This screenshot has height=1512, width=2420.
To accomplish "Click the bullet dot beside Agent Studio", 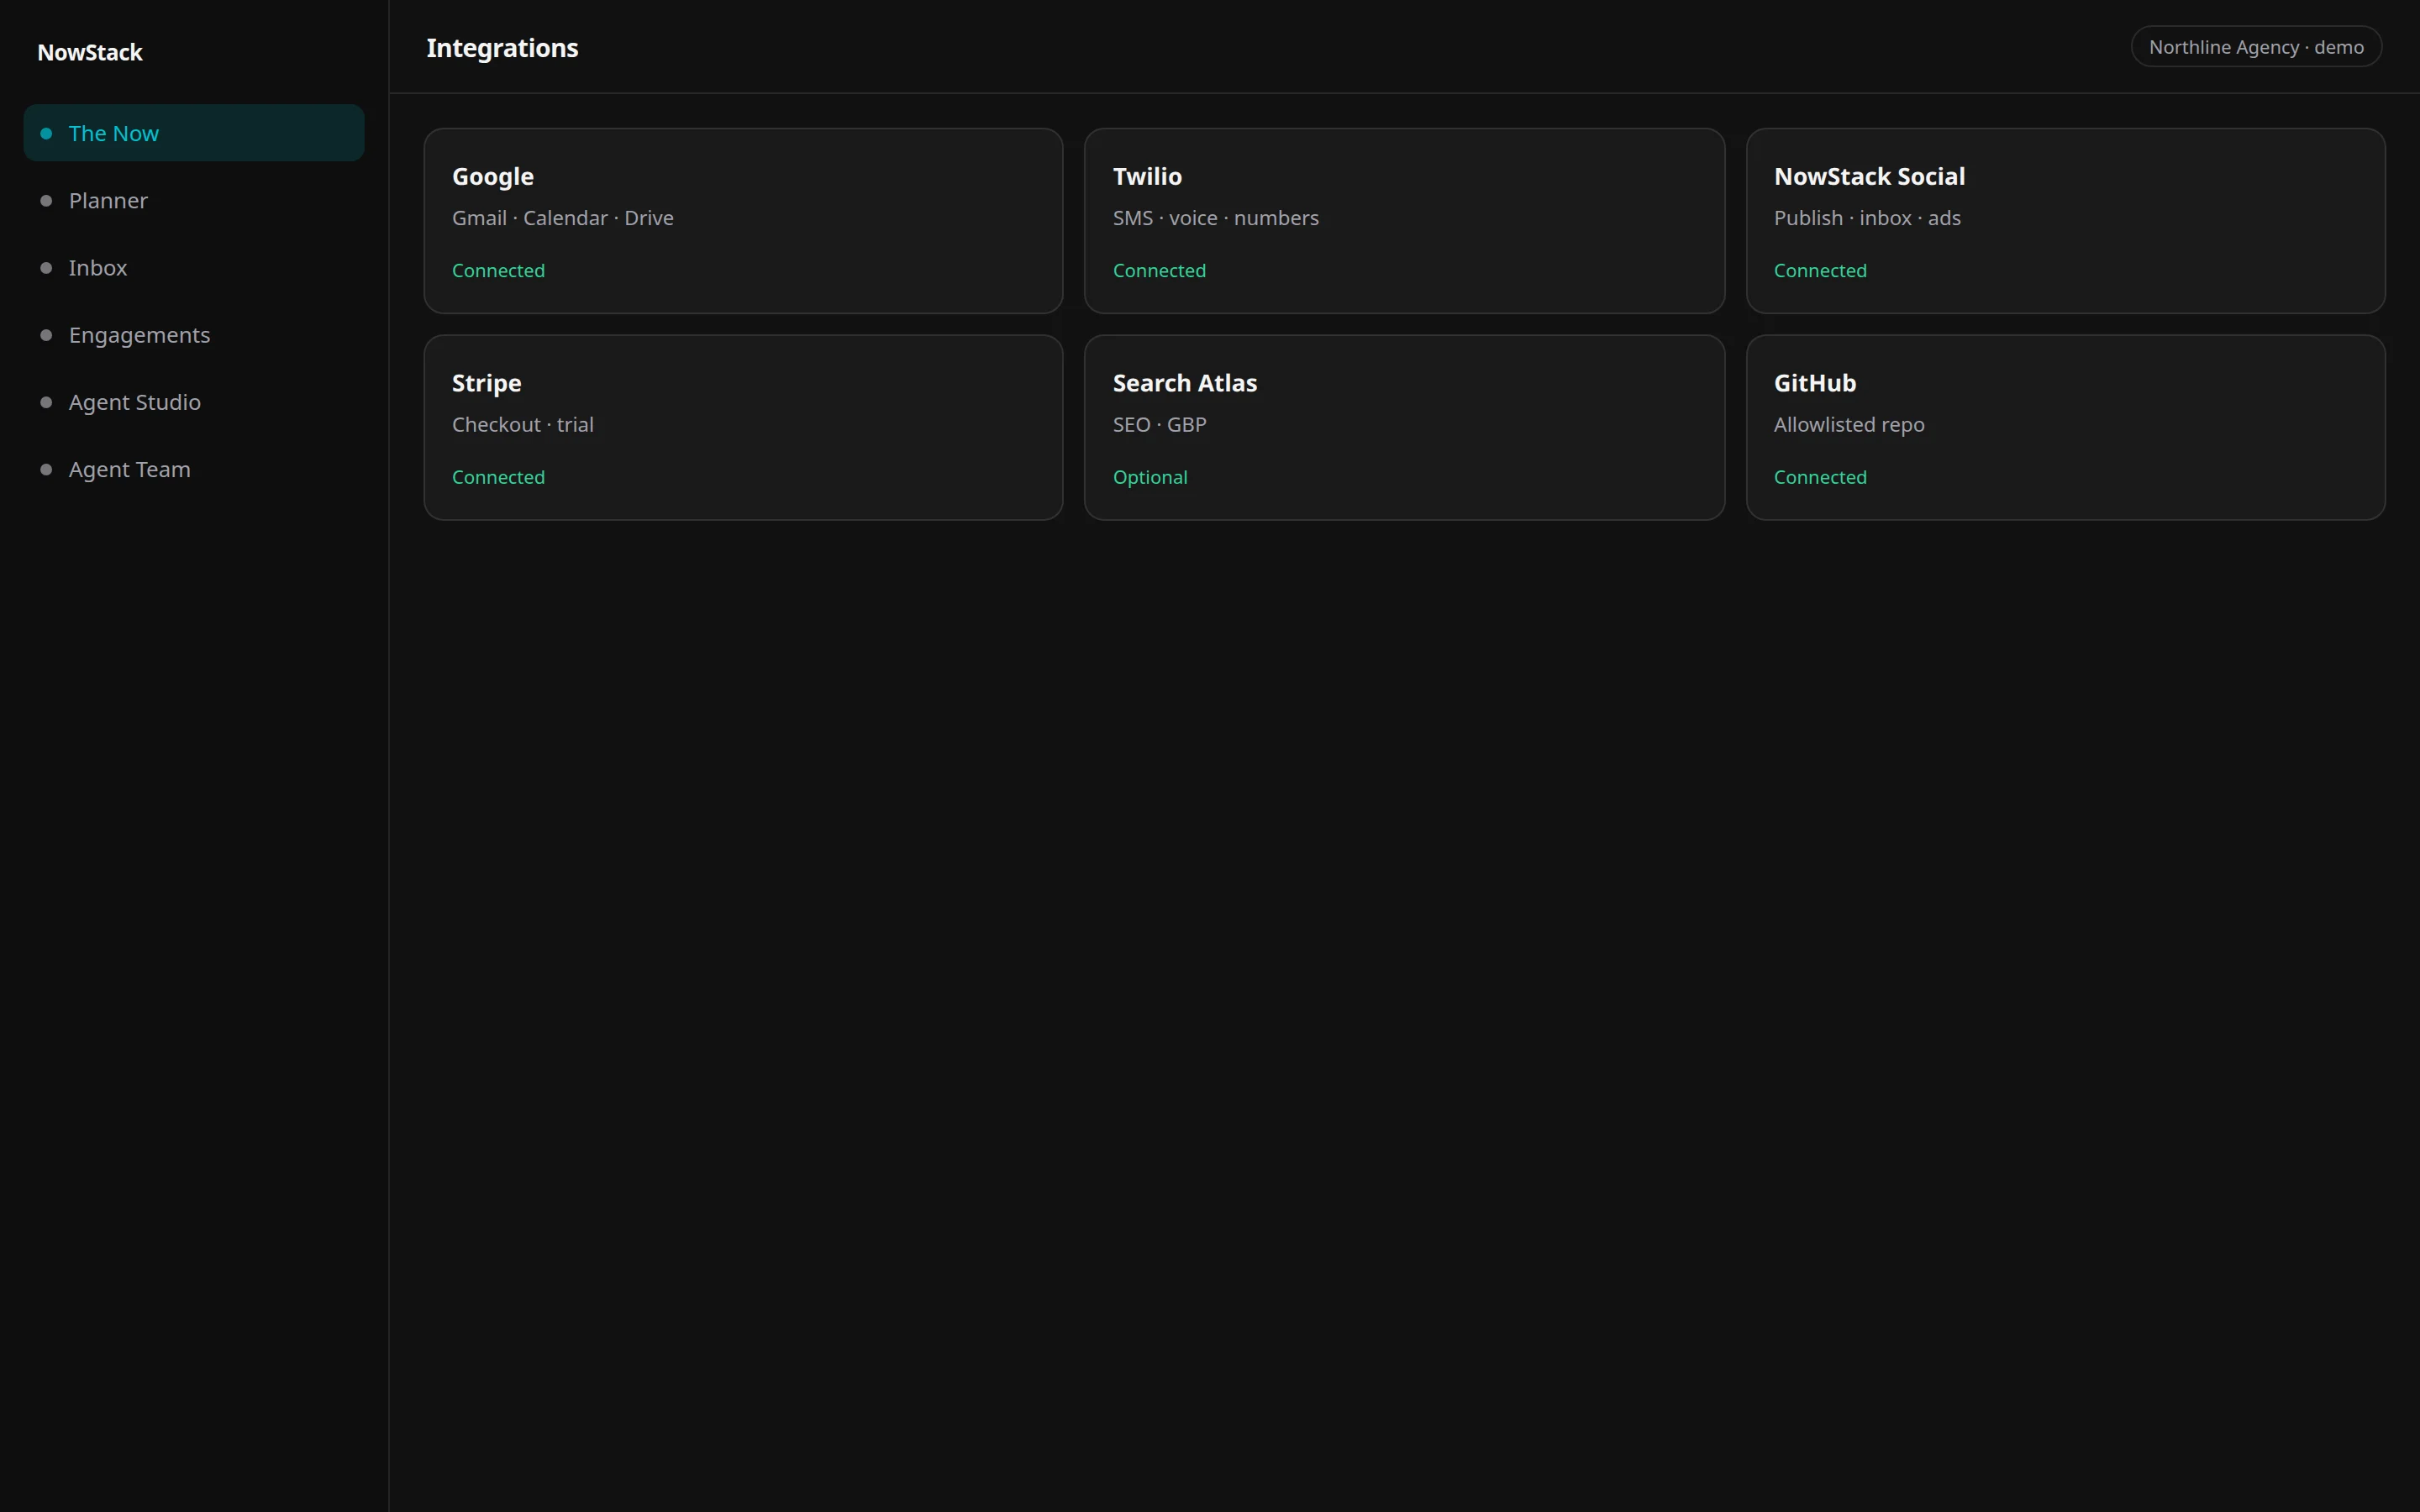I will (46, 402).
